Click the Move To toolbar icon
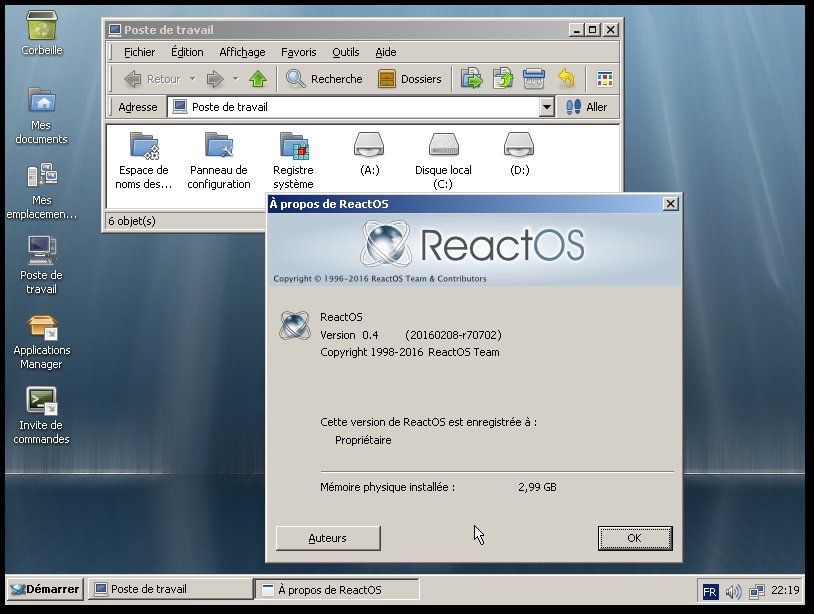This screenshot has height=614, width=814. 471,79
